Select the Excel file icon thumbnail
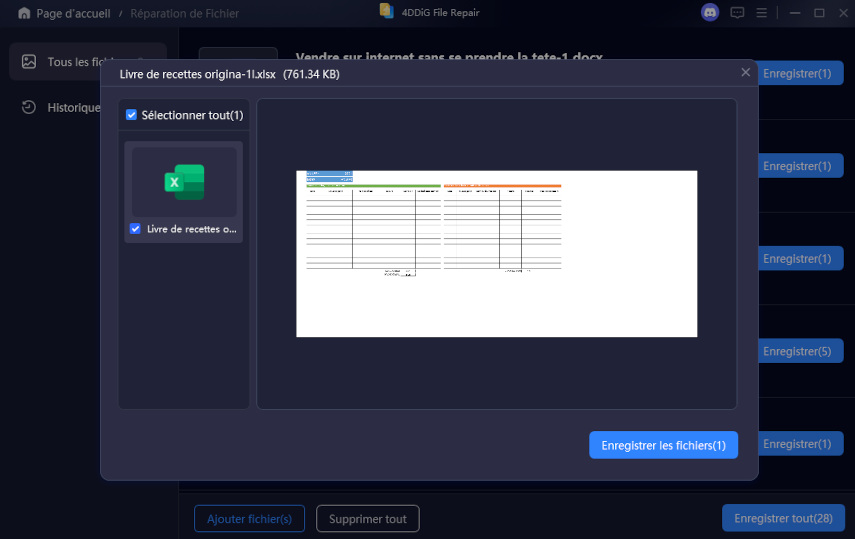855x539 pixels. point(184,182)
